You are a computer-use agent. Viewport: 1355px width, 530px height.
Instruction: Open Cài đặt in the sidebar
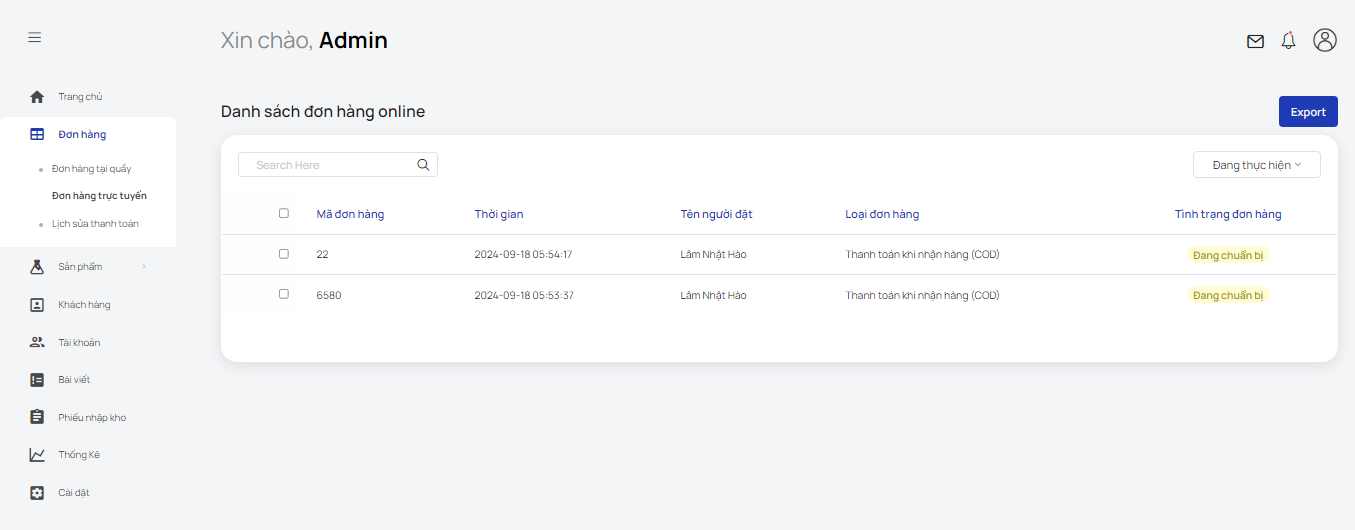[74, 493]
